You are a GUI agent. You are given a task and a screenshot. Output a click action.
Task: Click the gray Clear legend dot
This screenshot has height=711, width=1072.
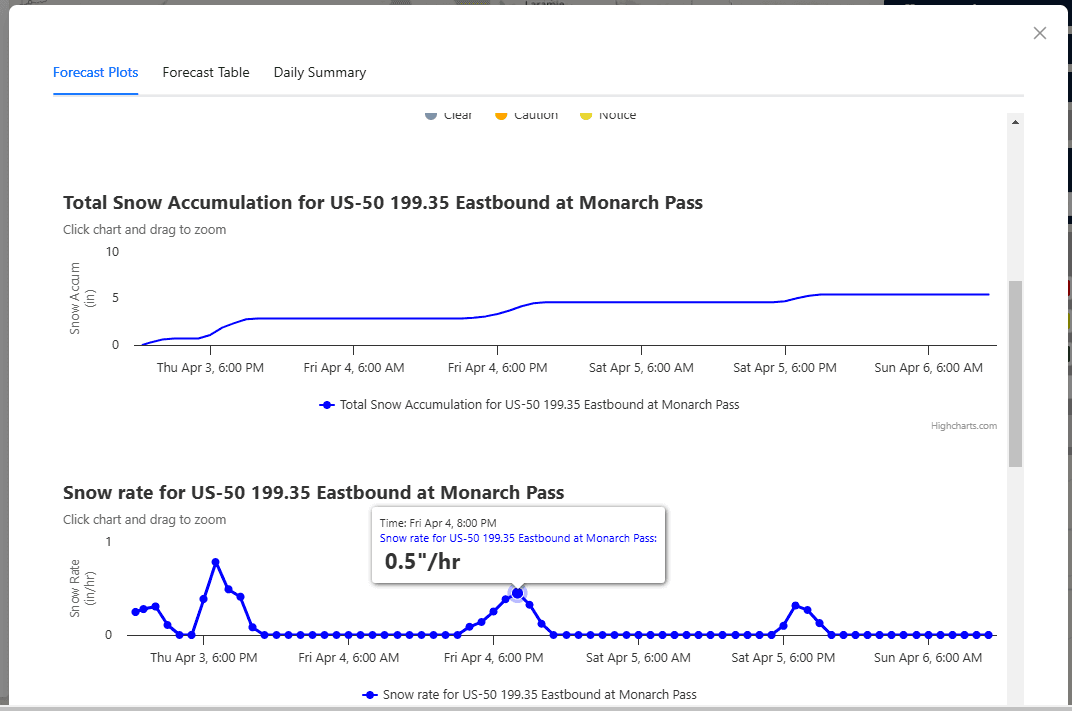click(x=431, y=115)
